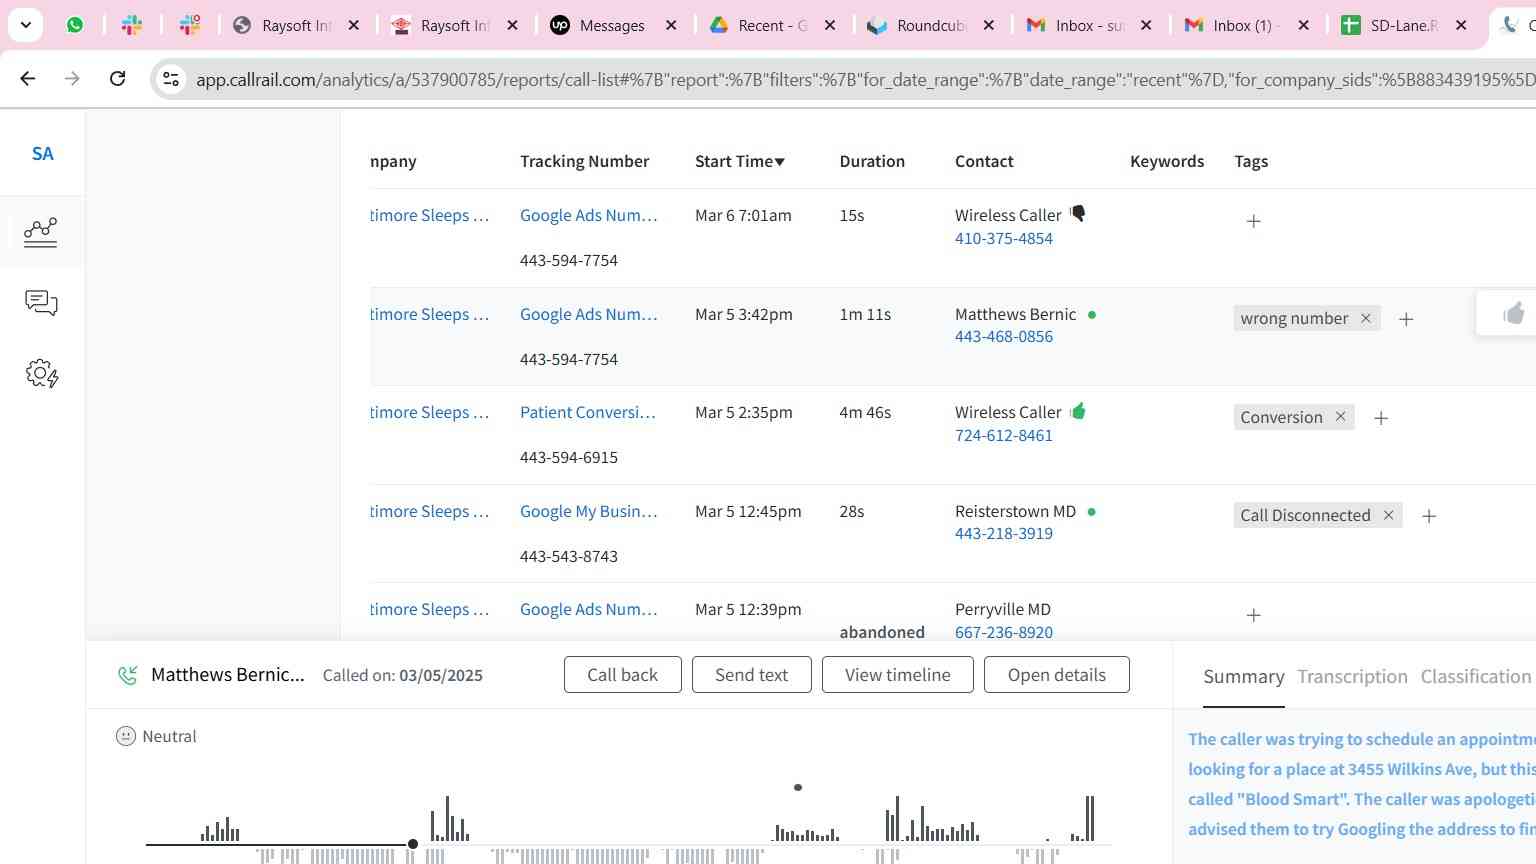Remove the 'Conversion' tag
This screenshot has width=1536, height=864.
1340,417
